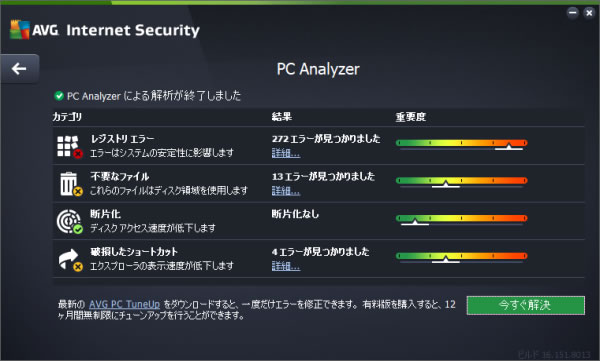The image size is (600, 361).
Task: Select the junk files trash icon
Action: coord(70,184)
